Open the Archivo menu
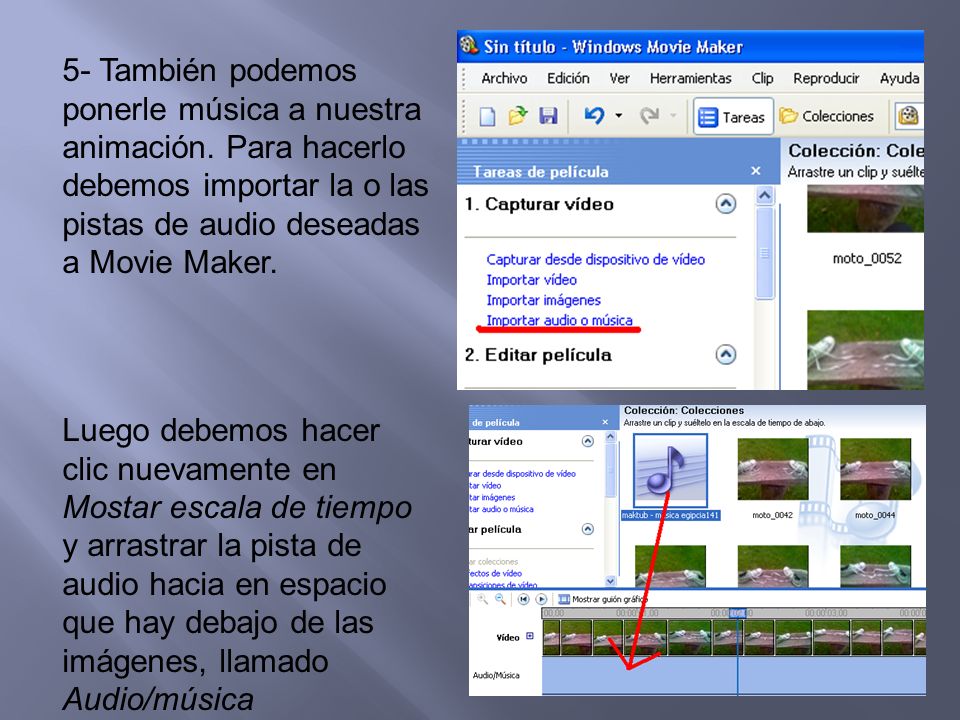The image size is (960, 720). 504,78
